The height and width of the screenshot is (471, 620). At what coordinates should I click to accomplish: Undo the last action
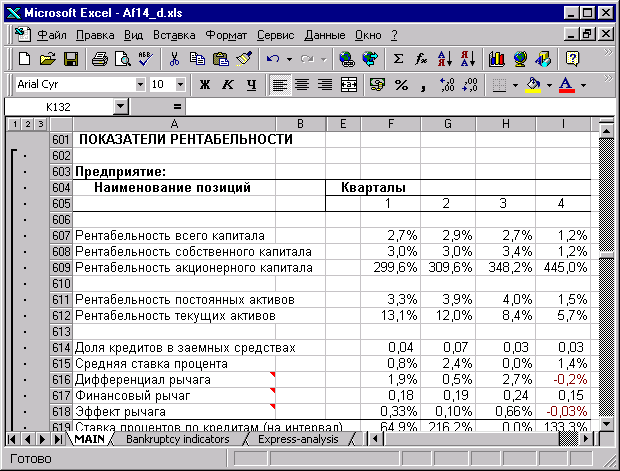pyautogui.click(x=273, y=59)
